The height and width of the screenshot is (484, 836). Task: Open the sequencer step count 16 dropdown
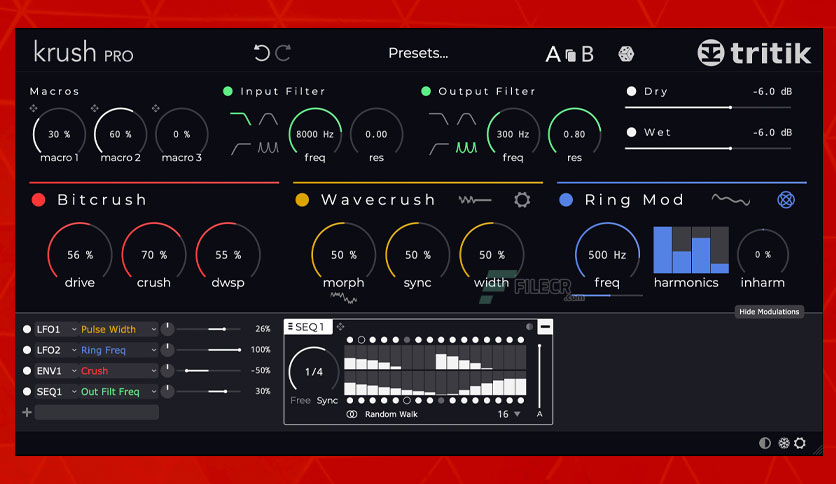point(509,414)
